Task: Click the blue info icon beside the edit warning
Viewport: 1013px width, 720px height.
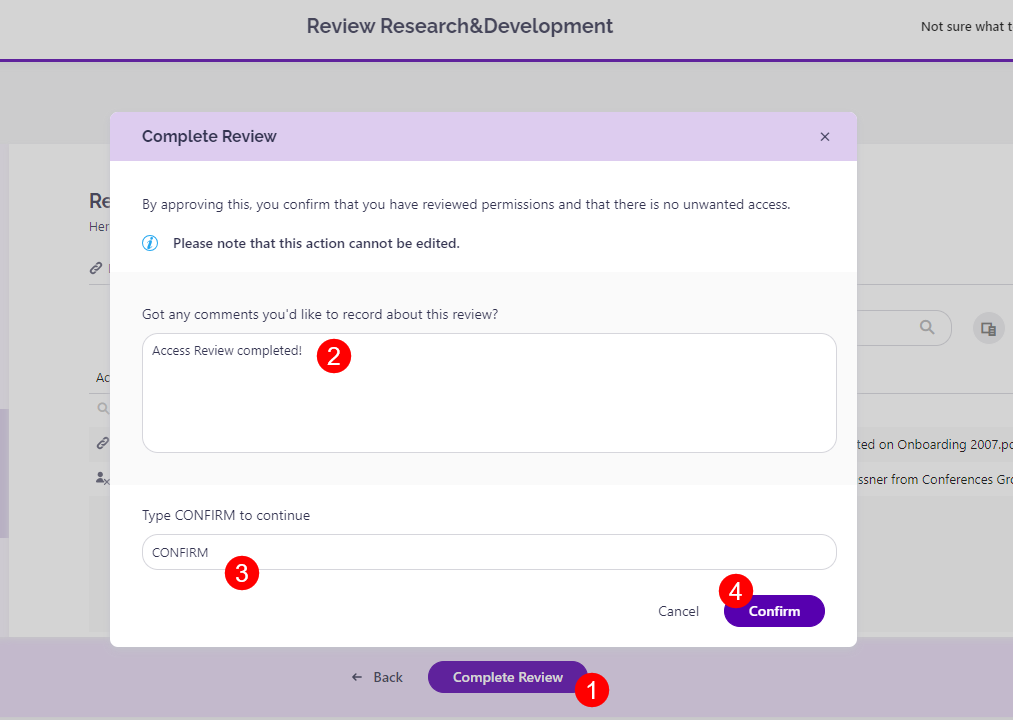Action: pos(150,242)
